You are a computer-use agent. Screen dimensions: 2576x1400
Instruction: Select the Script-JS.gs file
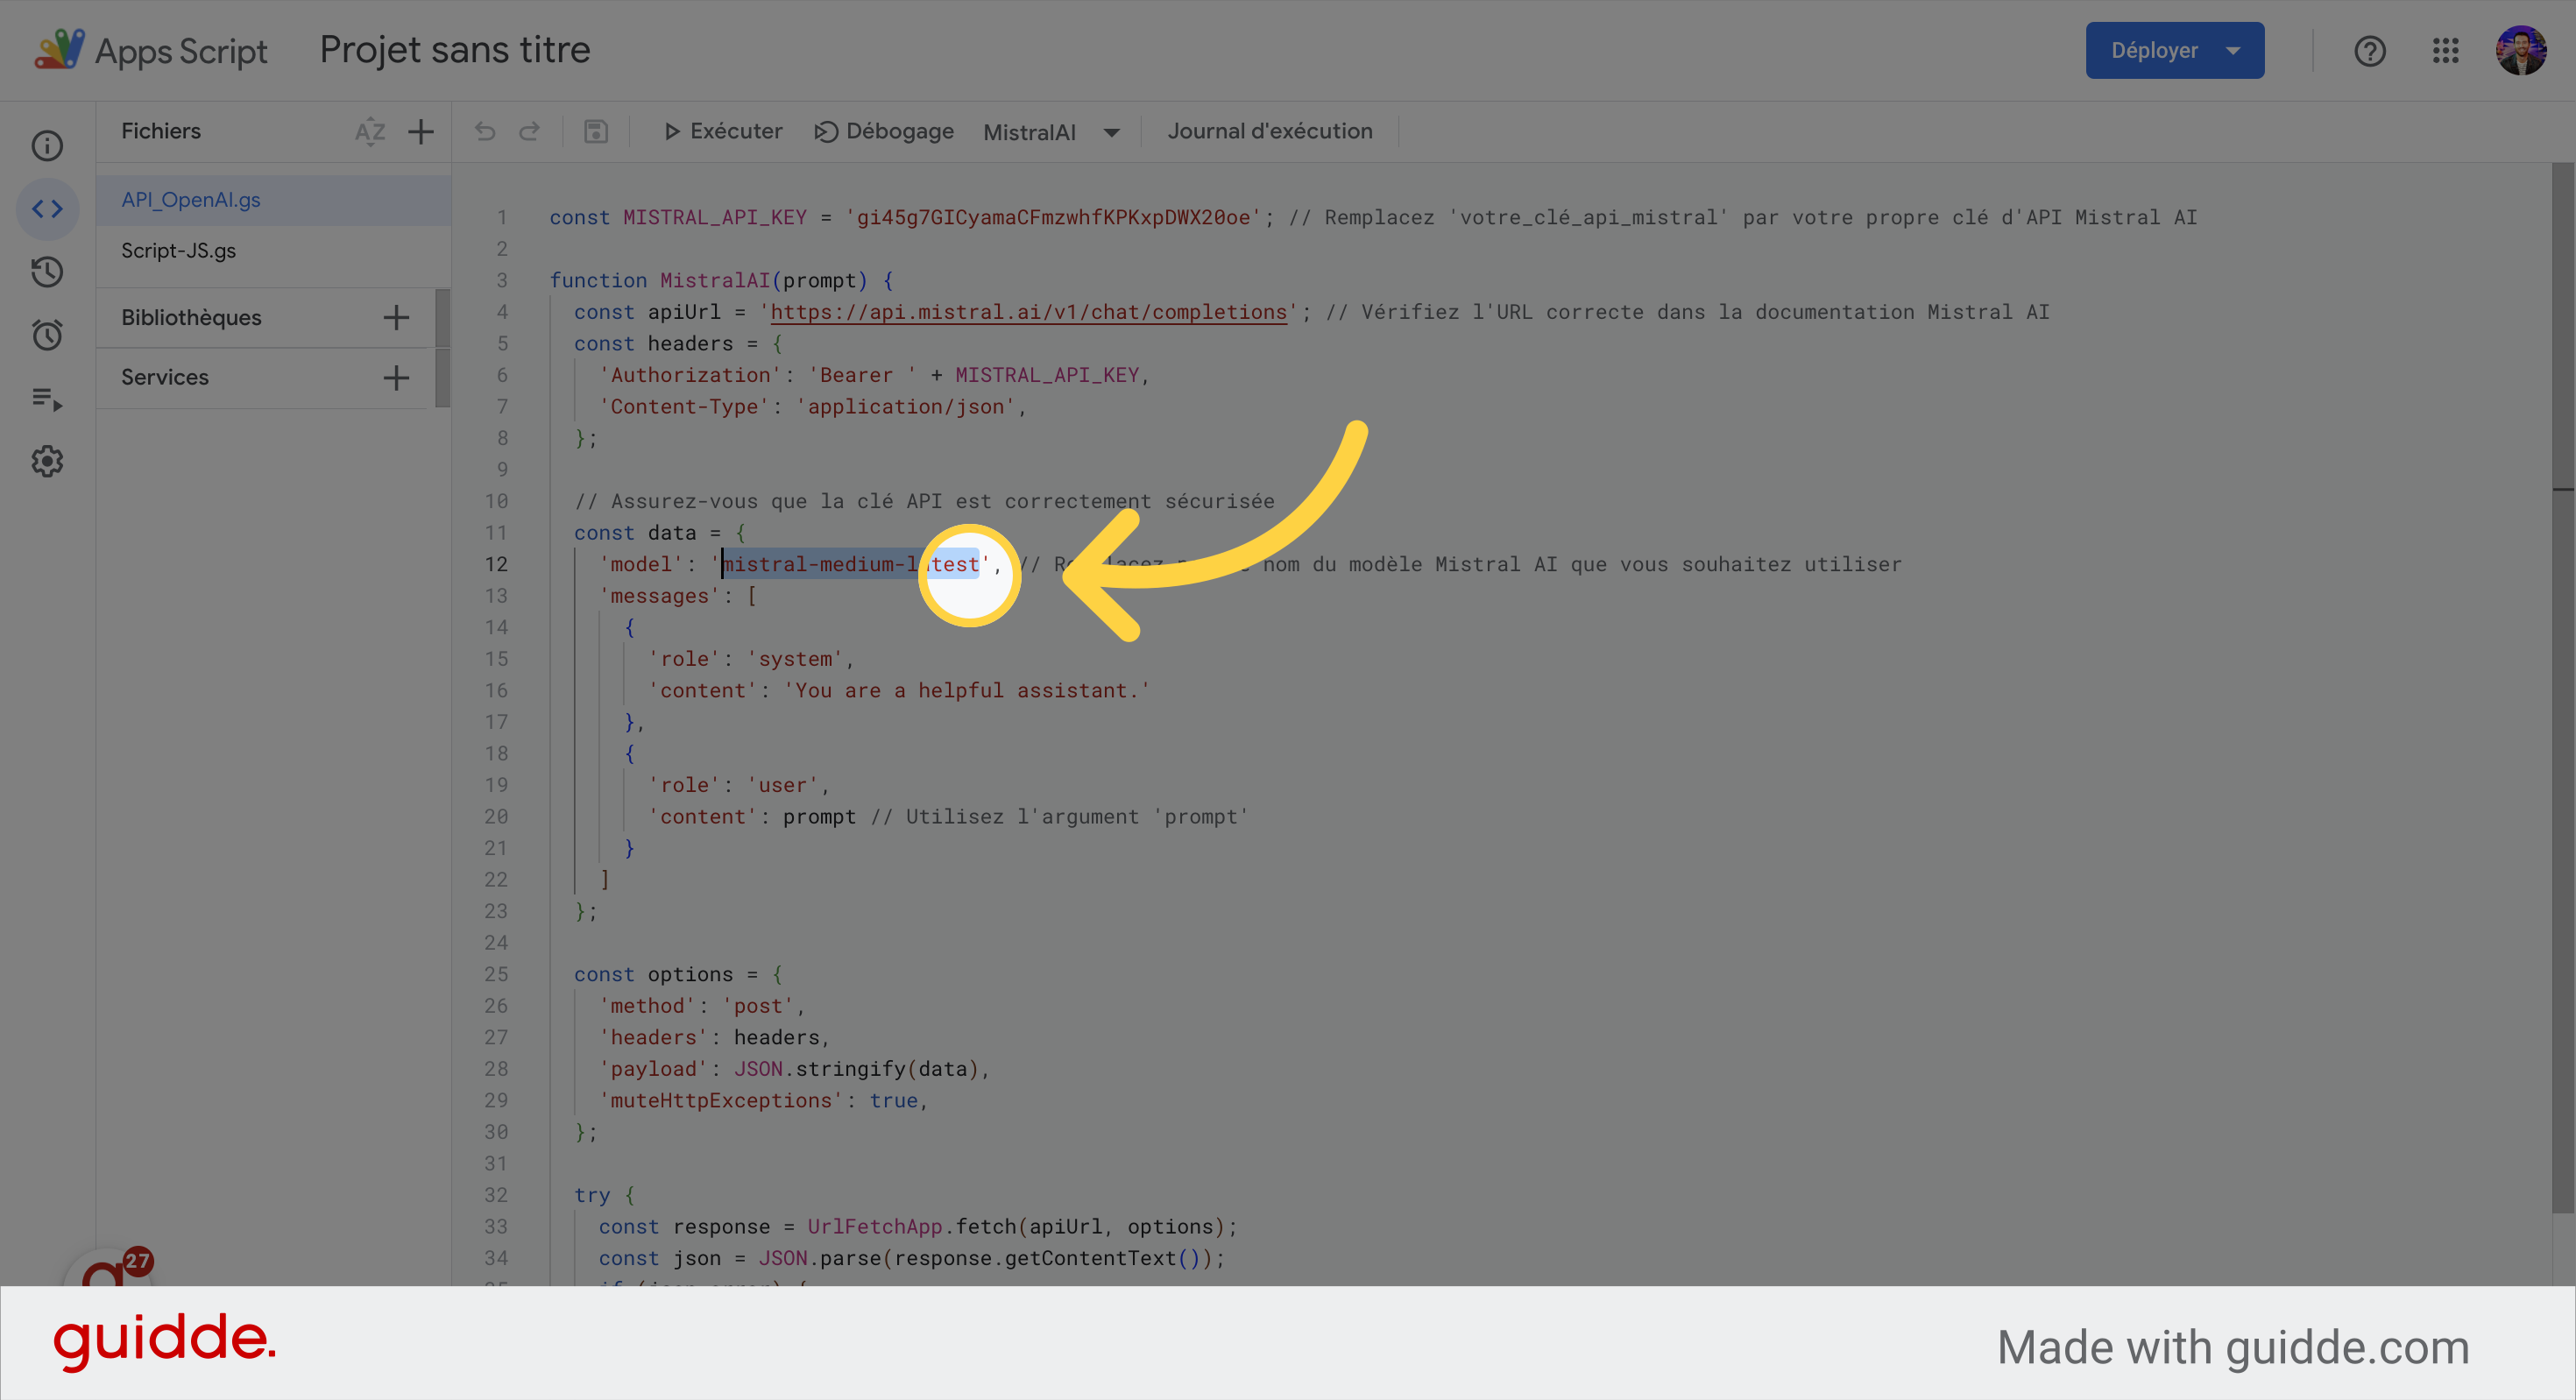(179, 251)
